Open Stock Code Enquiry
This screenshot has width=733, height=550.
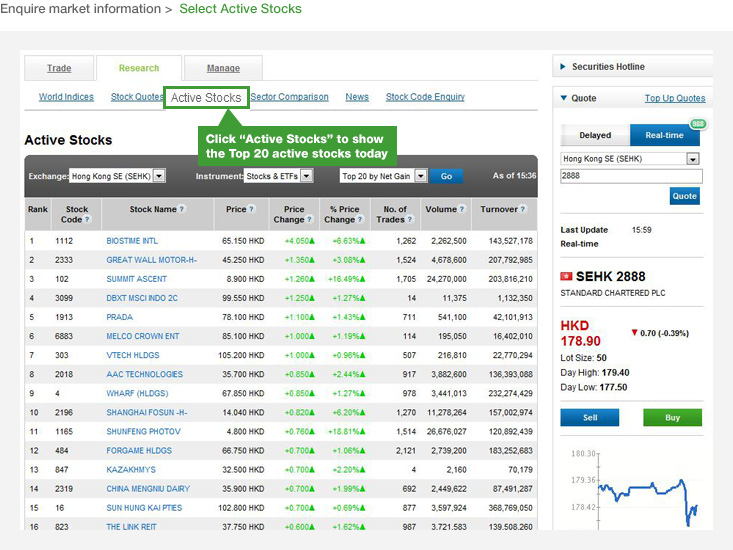coord(425,97)
